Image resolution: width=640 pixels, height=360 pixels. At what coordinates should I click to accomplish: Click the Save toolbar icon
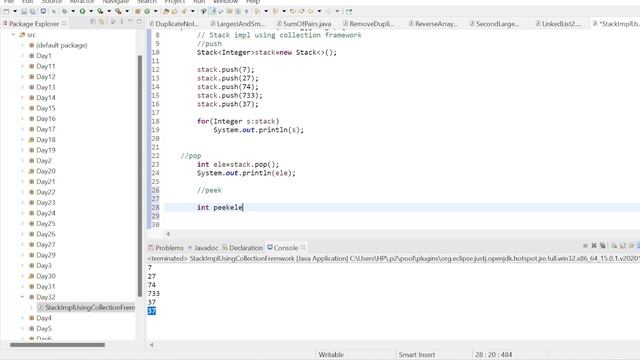24,11
